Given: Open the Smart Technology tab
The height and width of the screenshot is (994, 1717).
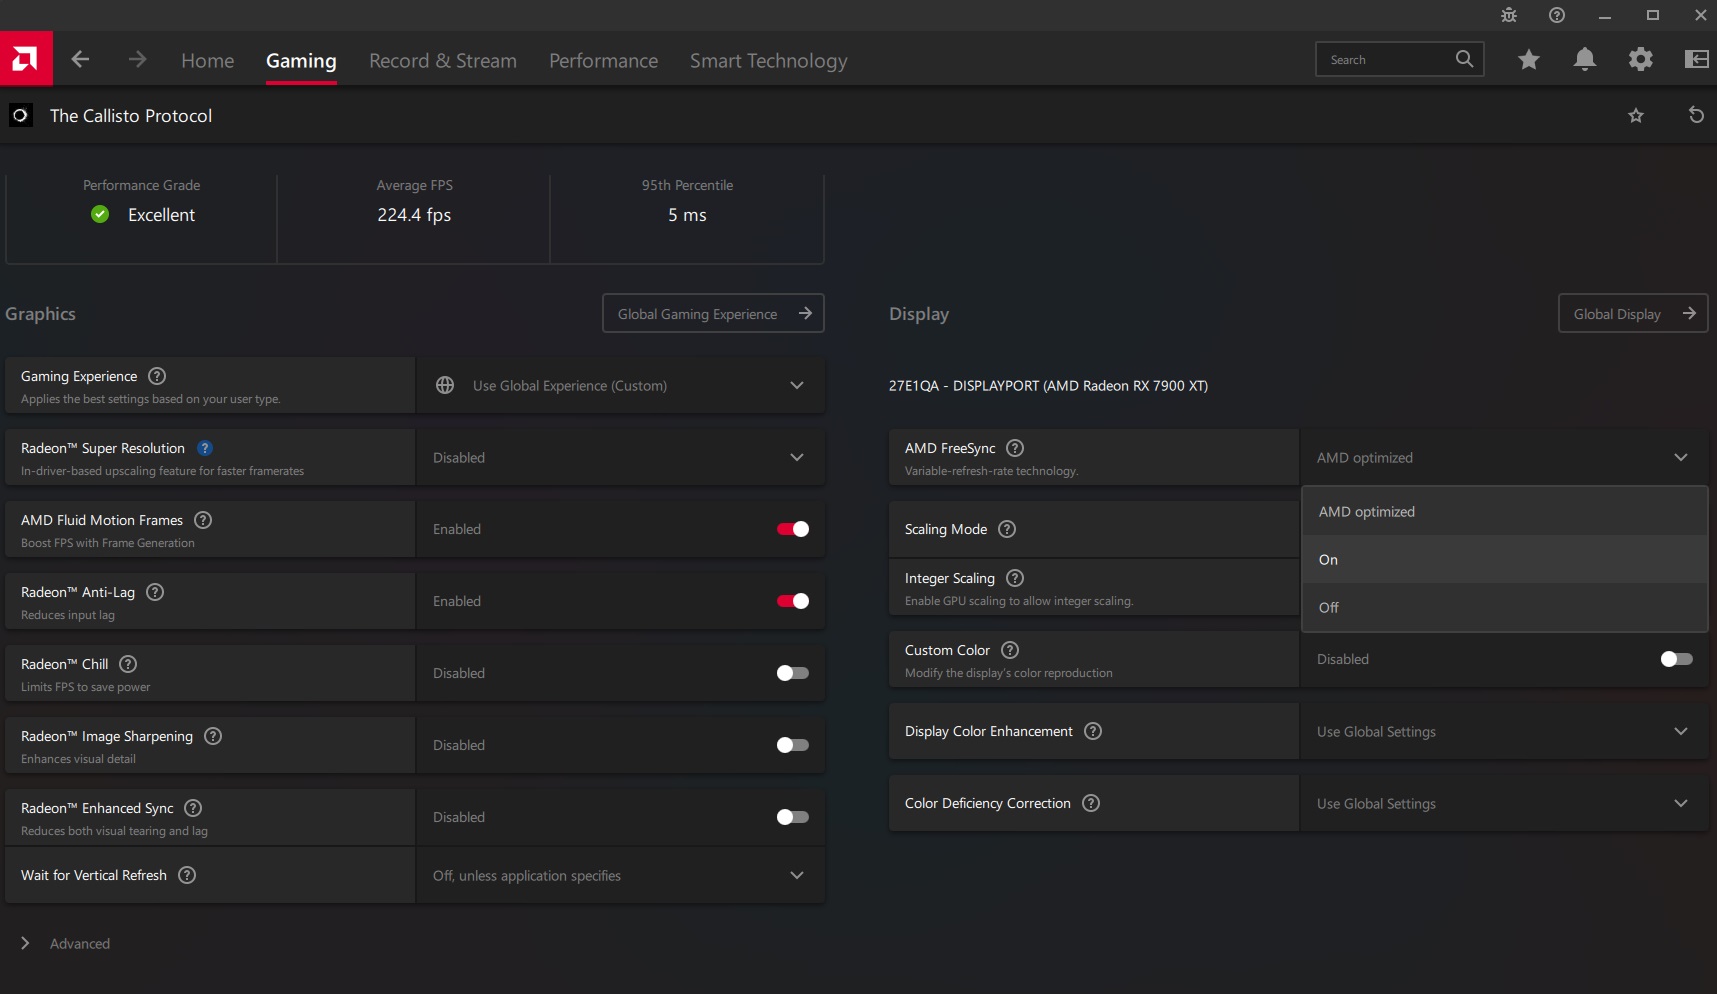Looking at the screenshot, I should tap(769, 61).
